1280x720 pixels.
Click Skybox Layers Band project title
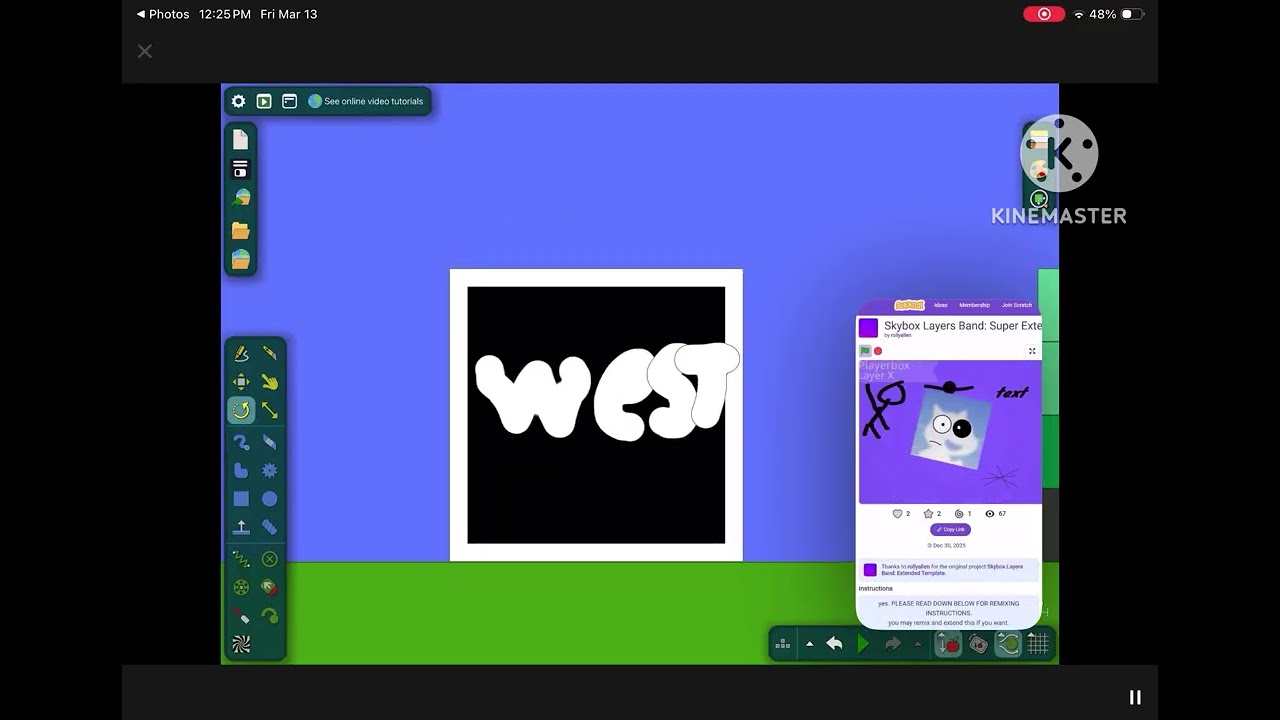[x=963, y=326]
